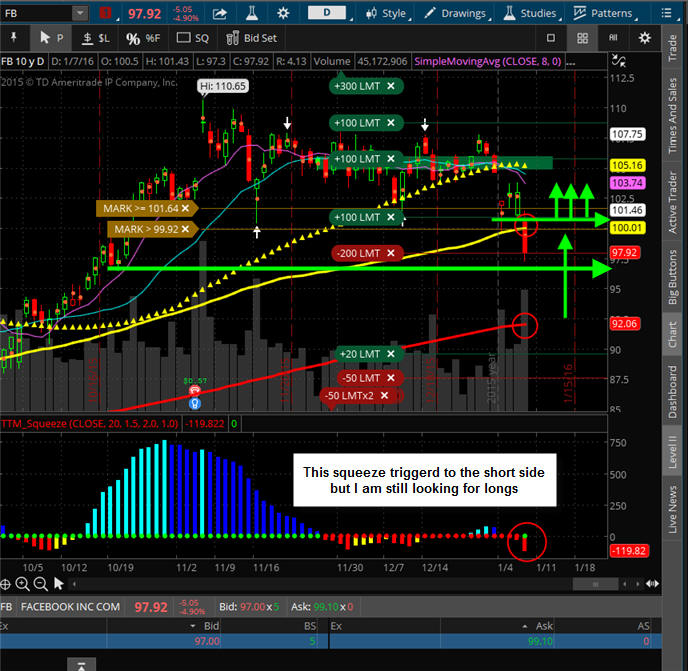688x671 pixels.
Task: Select the SQ rectangle tool
Action: click(192, 38)
